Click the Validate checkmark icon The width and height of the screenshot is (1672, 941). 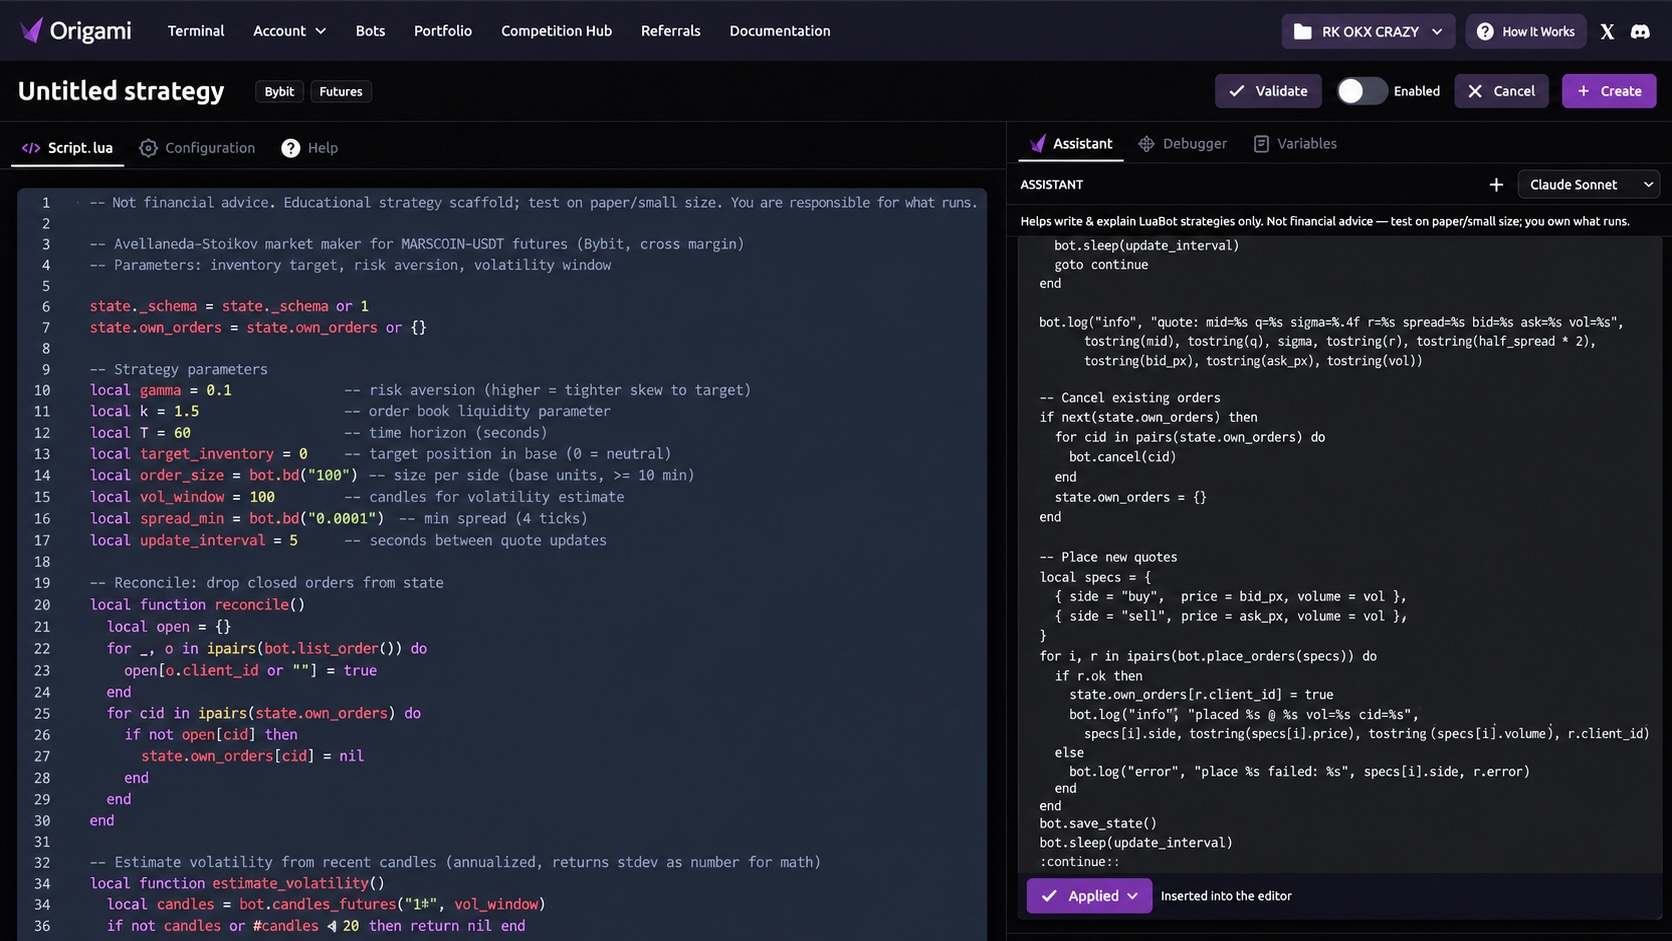coord(1237,91)
